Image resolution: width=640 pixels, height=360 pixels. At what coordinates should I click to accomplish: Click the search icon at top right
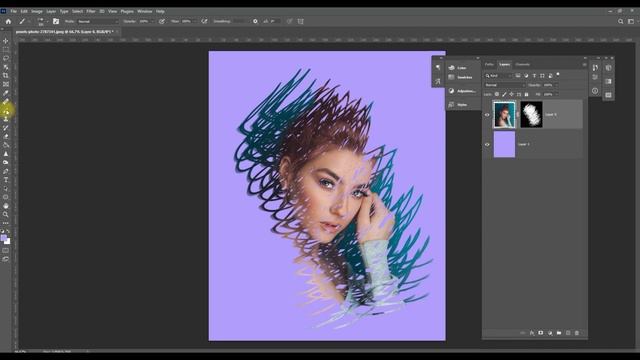coord(620,21)
